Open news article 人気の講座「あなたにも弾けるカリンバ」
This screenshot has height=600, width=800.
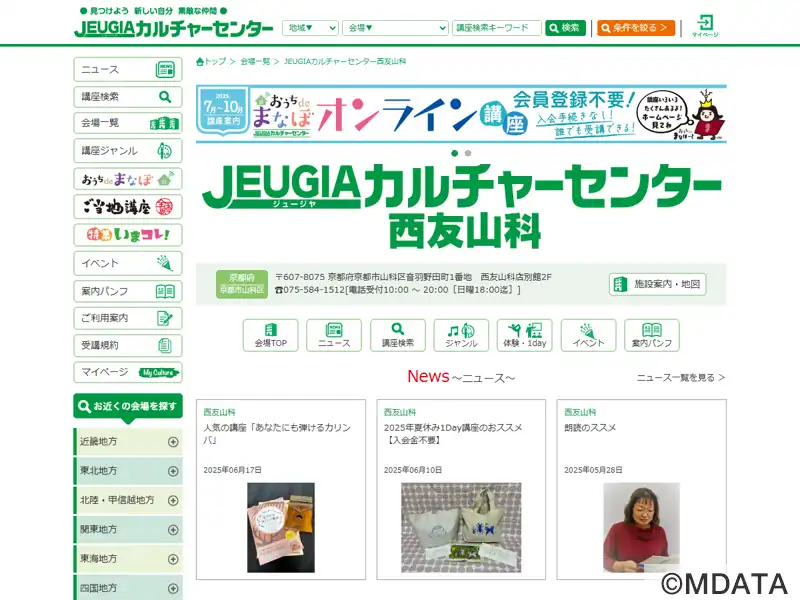coord(277,434)
